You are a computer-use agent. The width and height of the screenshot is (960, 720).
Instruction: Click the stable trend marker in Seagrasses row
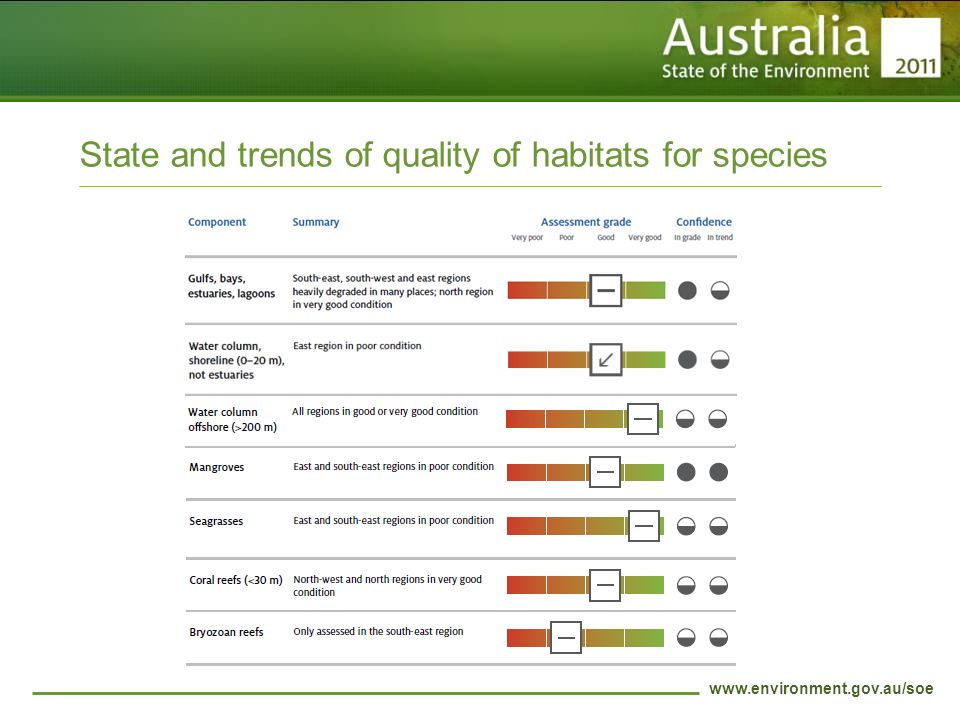pos(643,526)
